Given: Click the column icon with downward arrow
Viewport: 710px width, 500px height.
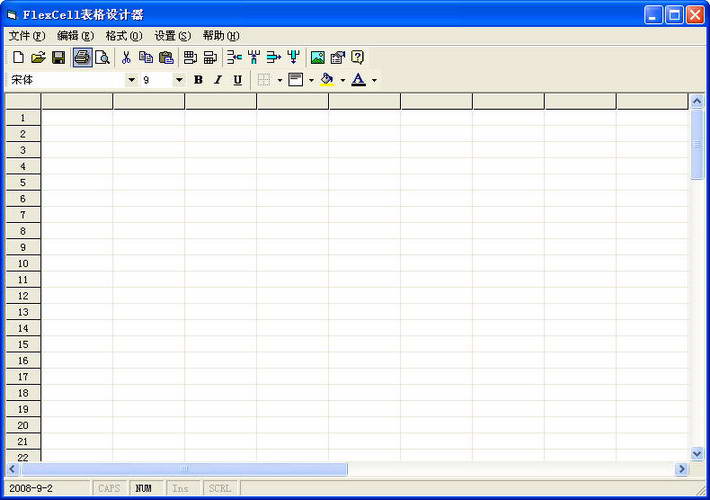Looking at the screenshot, I should (x=293, y=58).
